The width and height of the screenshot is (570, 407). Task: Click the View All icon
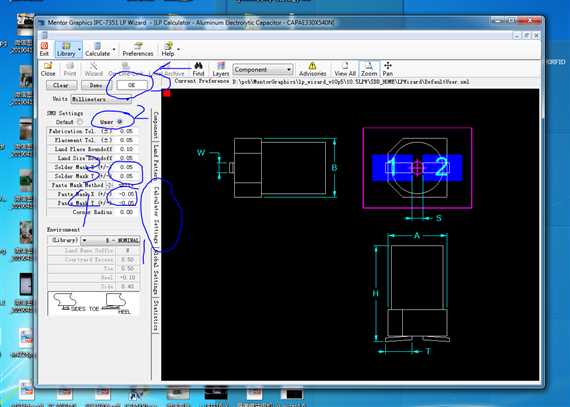click(x=345, y=69)
